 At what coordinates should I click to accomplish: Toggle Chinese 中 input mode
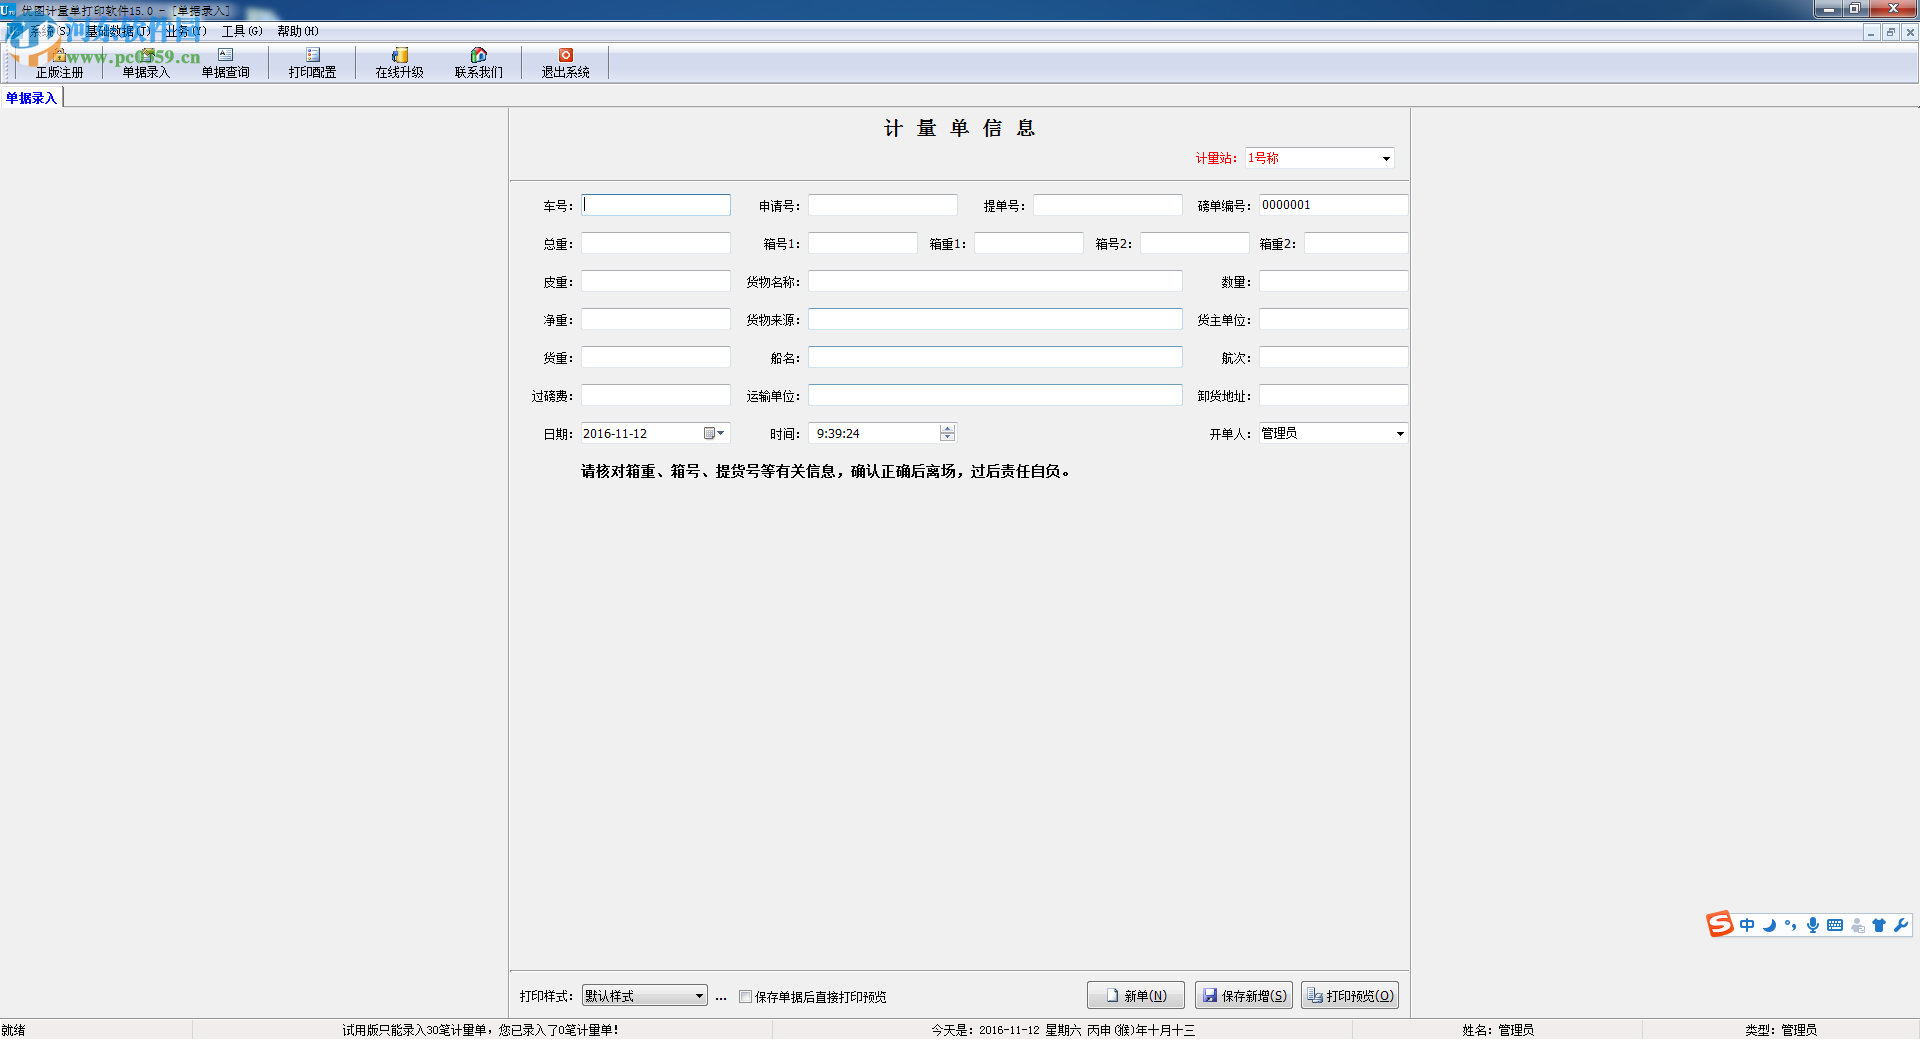1746,925
